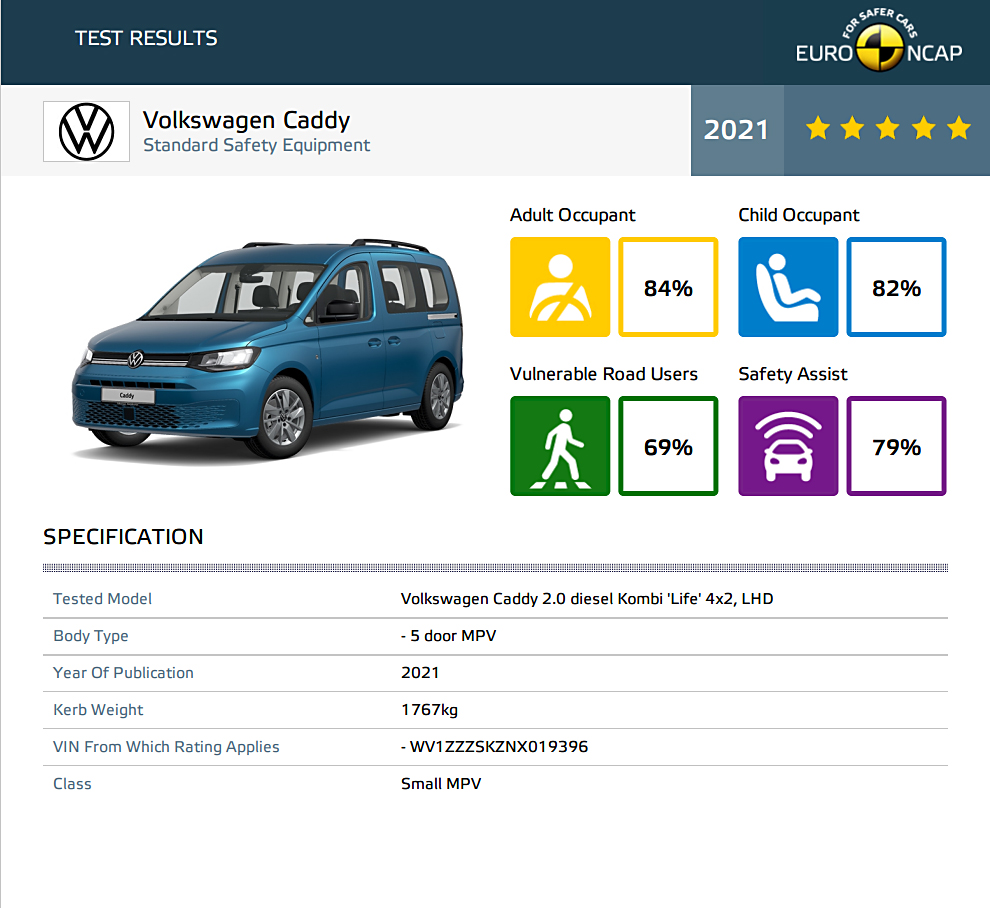The width and height of the screenshot is (990, 908).
Task: Click the Kerb Weight row label
Action: point(98,710)
